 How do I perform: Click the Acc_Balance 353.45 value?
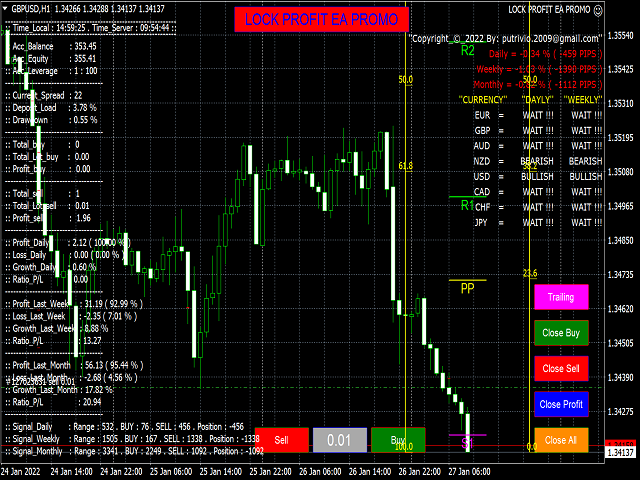point(85,46)
